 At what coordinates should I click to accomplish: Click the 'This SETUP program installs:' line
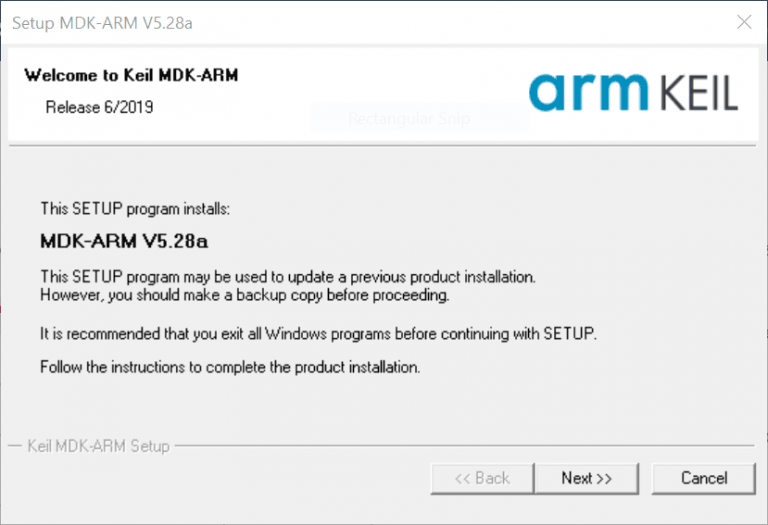tap(135, 209)
